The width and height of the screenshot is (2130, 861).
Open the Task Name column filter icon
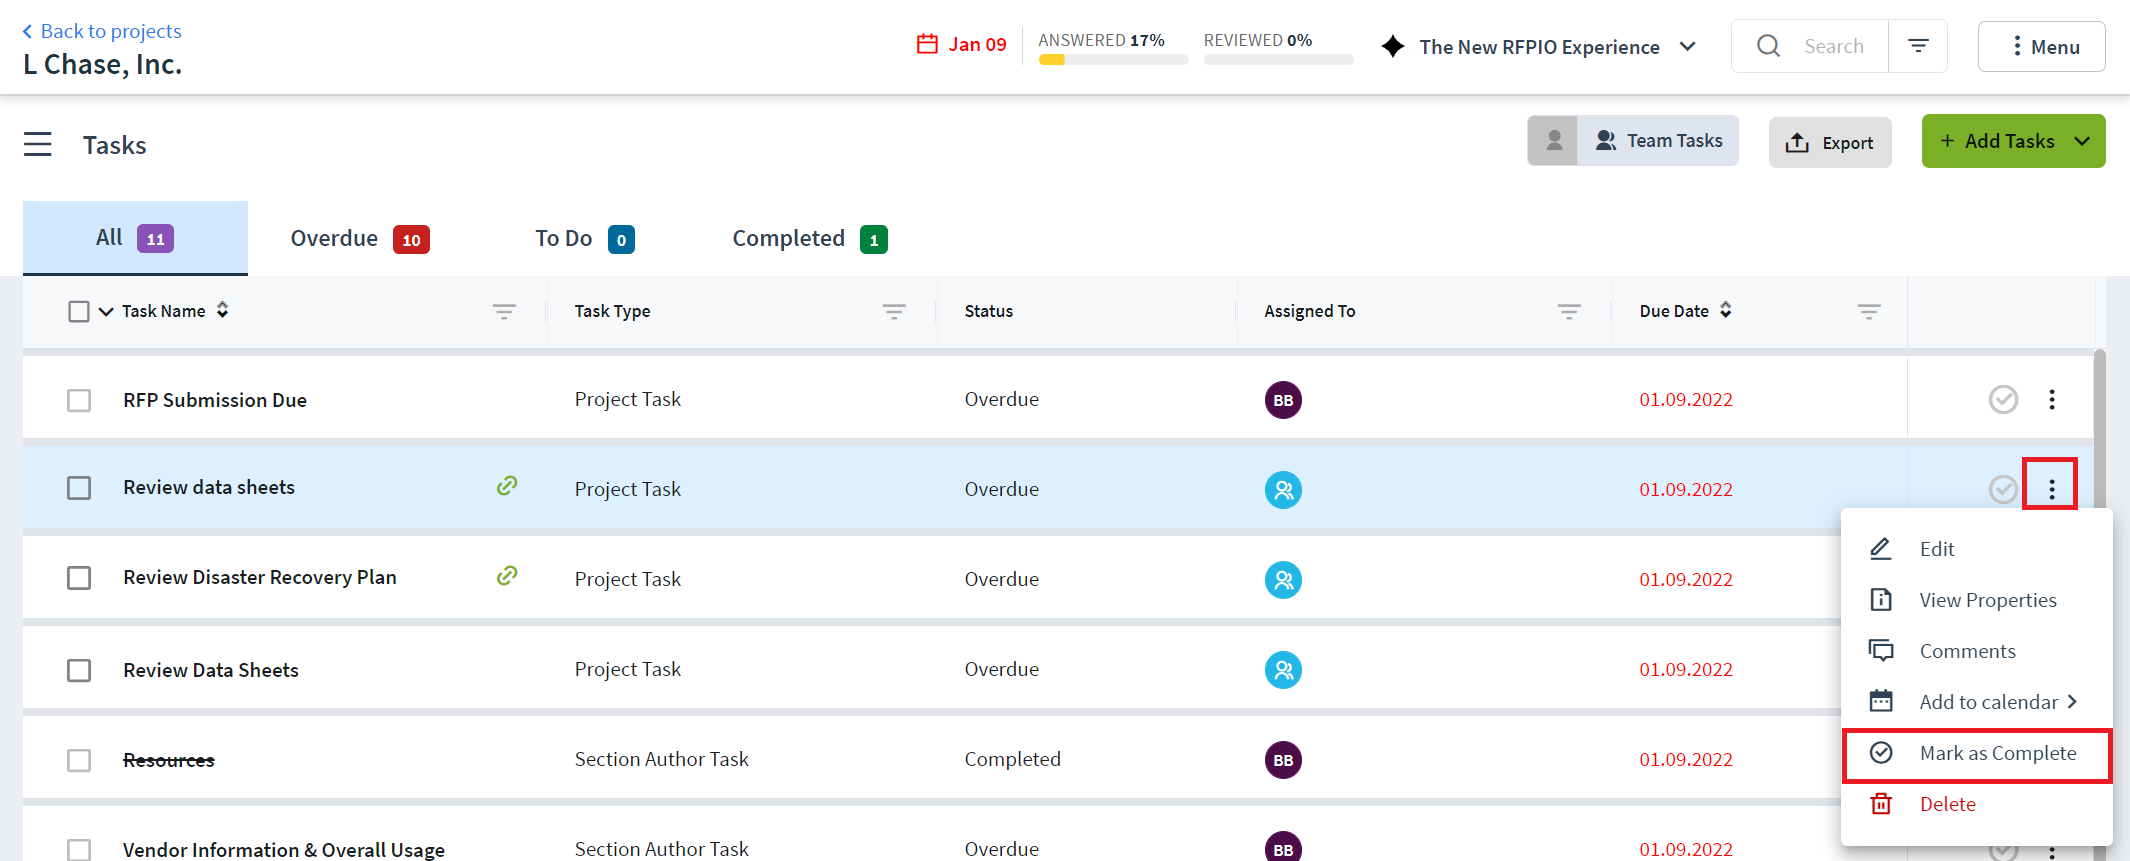coord(504,312)
